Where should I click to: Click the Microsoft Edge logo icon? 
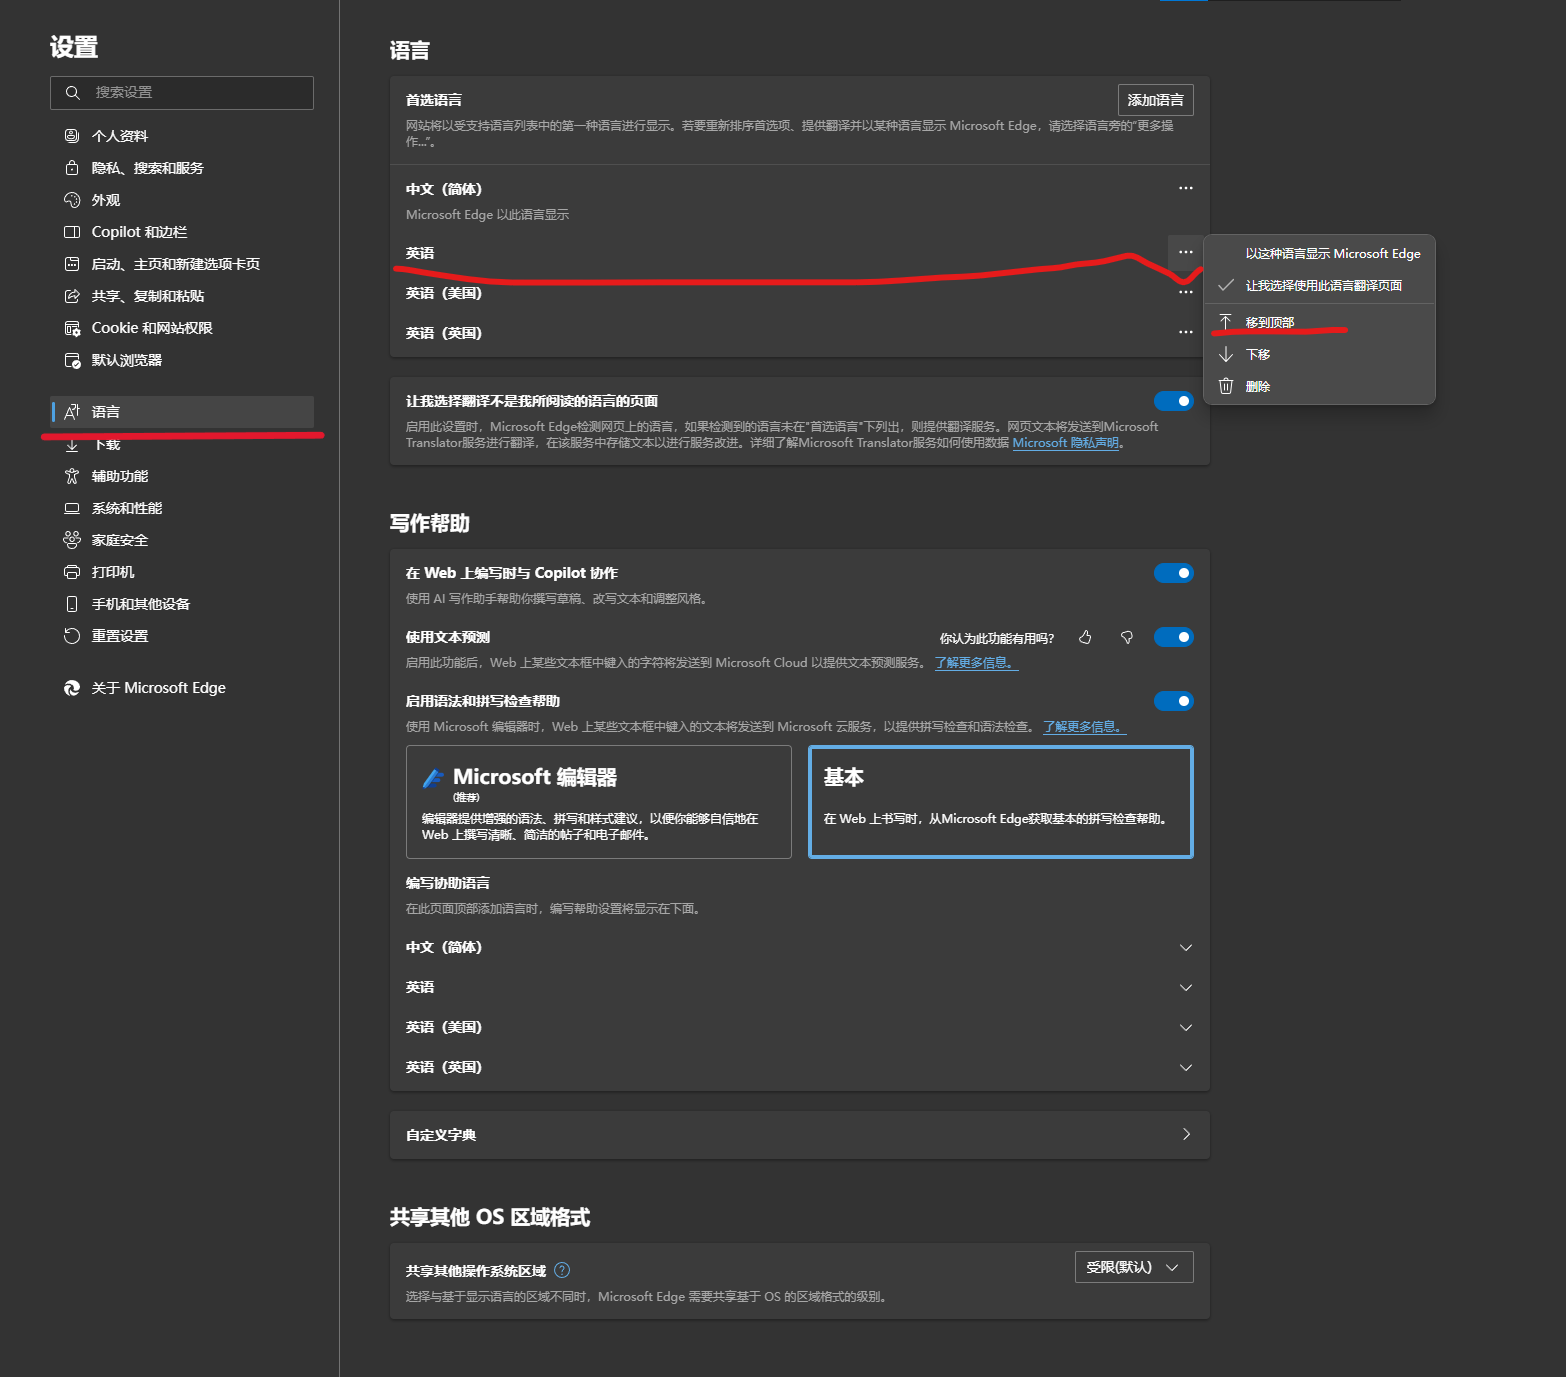click(x=72, y=688)
